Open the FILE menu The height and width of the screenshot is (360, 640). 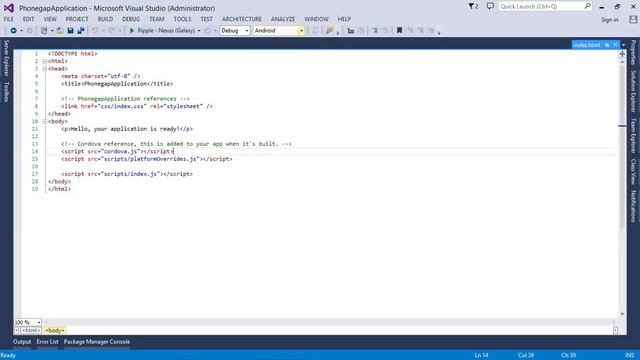click(9, 19)
